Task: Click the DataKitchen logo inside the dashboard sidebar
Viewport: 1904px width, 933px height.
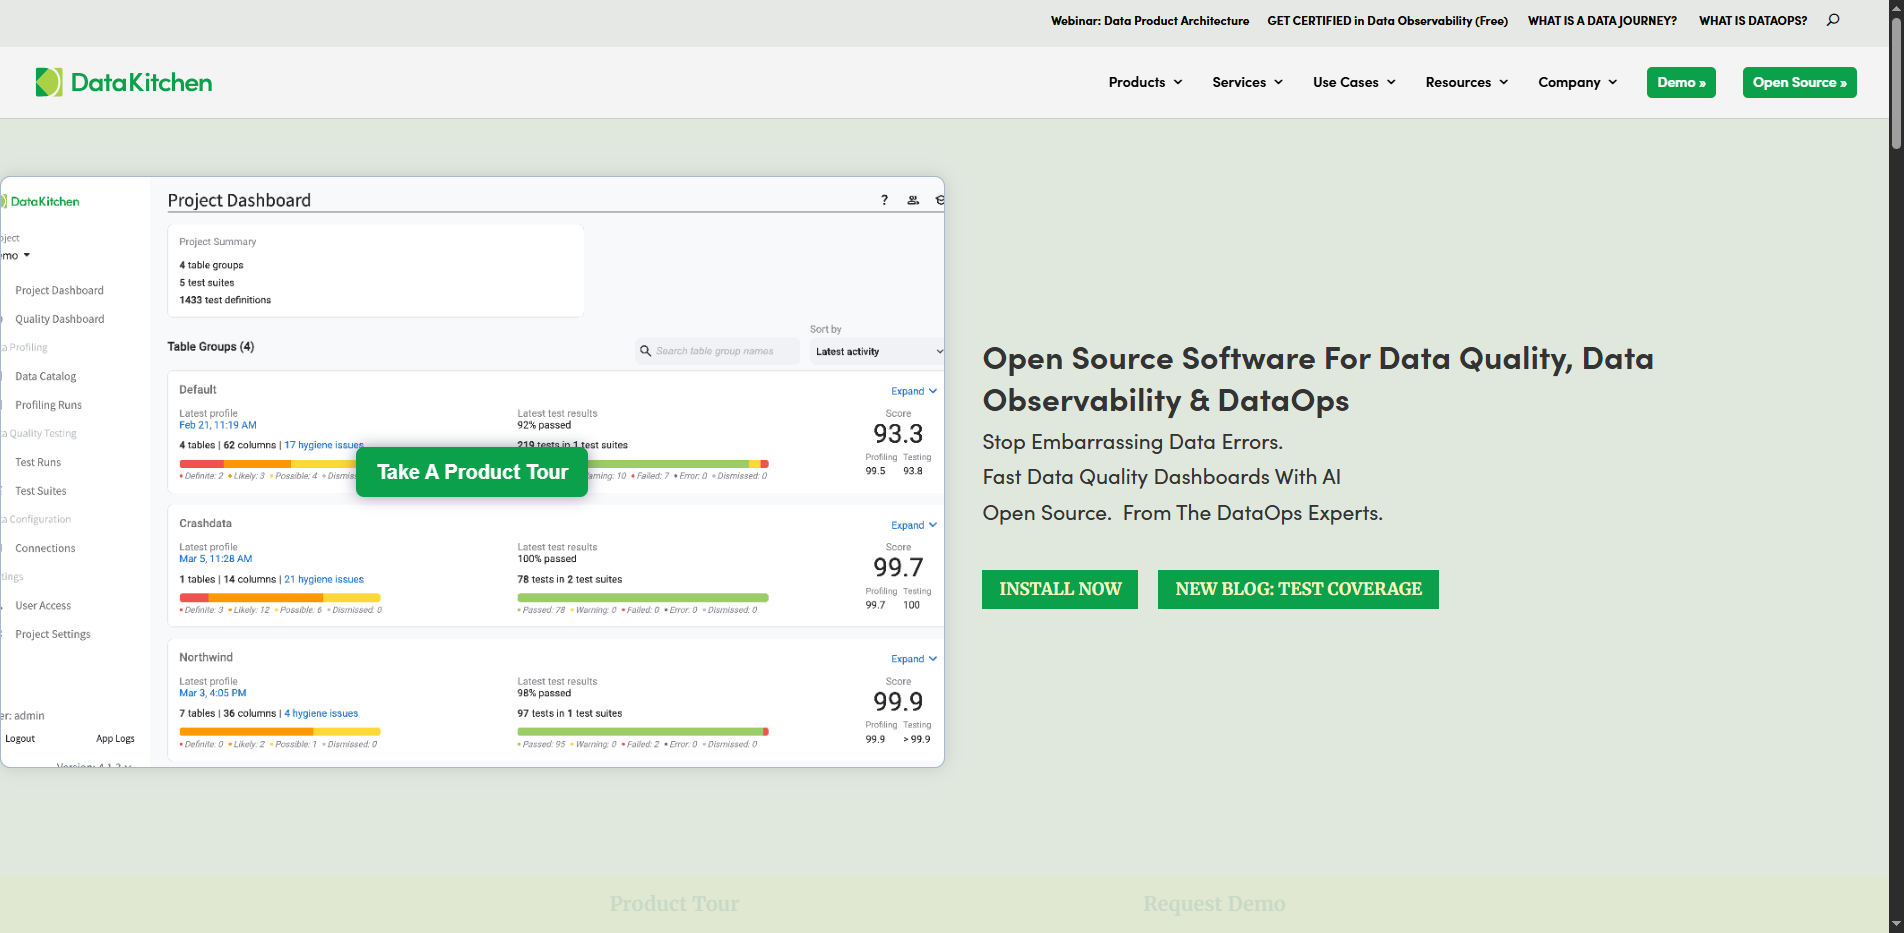Action: (41, 201)
